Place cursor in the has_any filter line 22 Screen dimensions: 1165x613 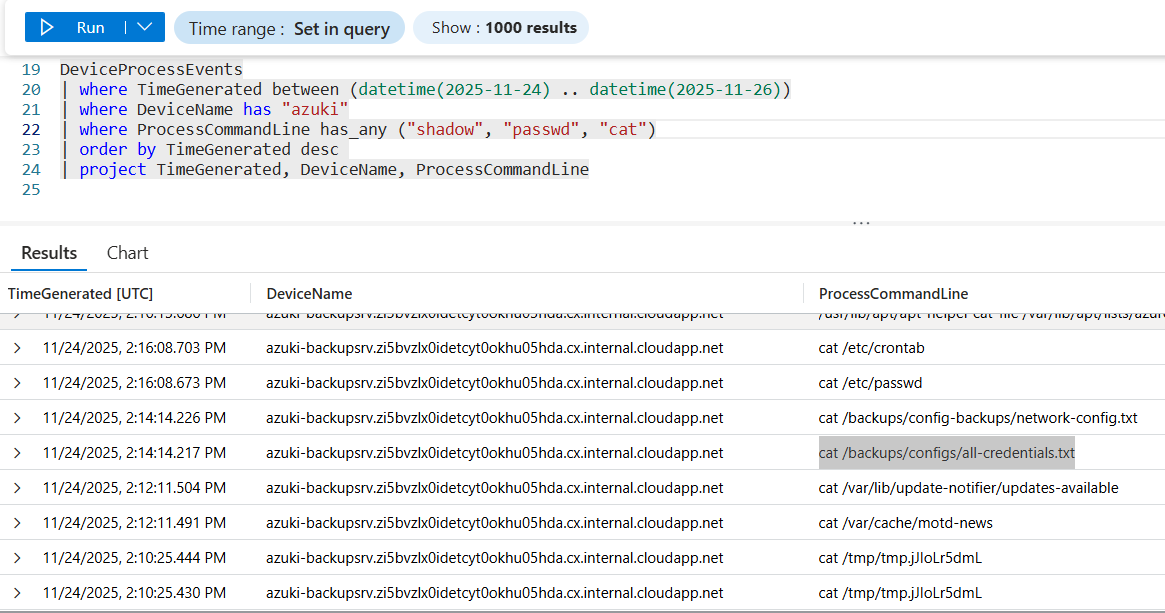pos(358,129)
